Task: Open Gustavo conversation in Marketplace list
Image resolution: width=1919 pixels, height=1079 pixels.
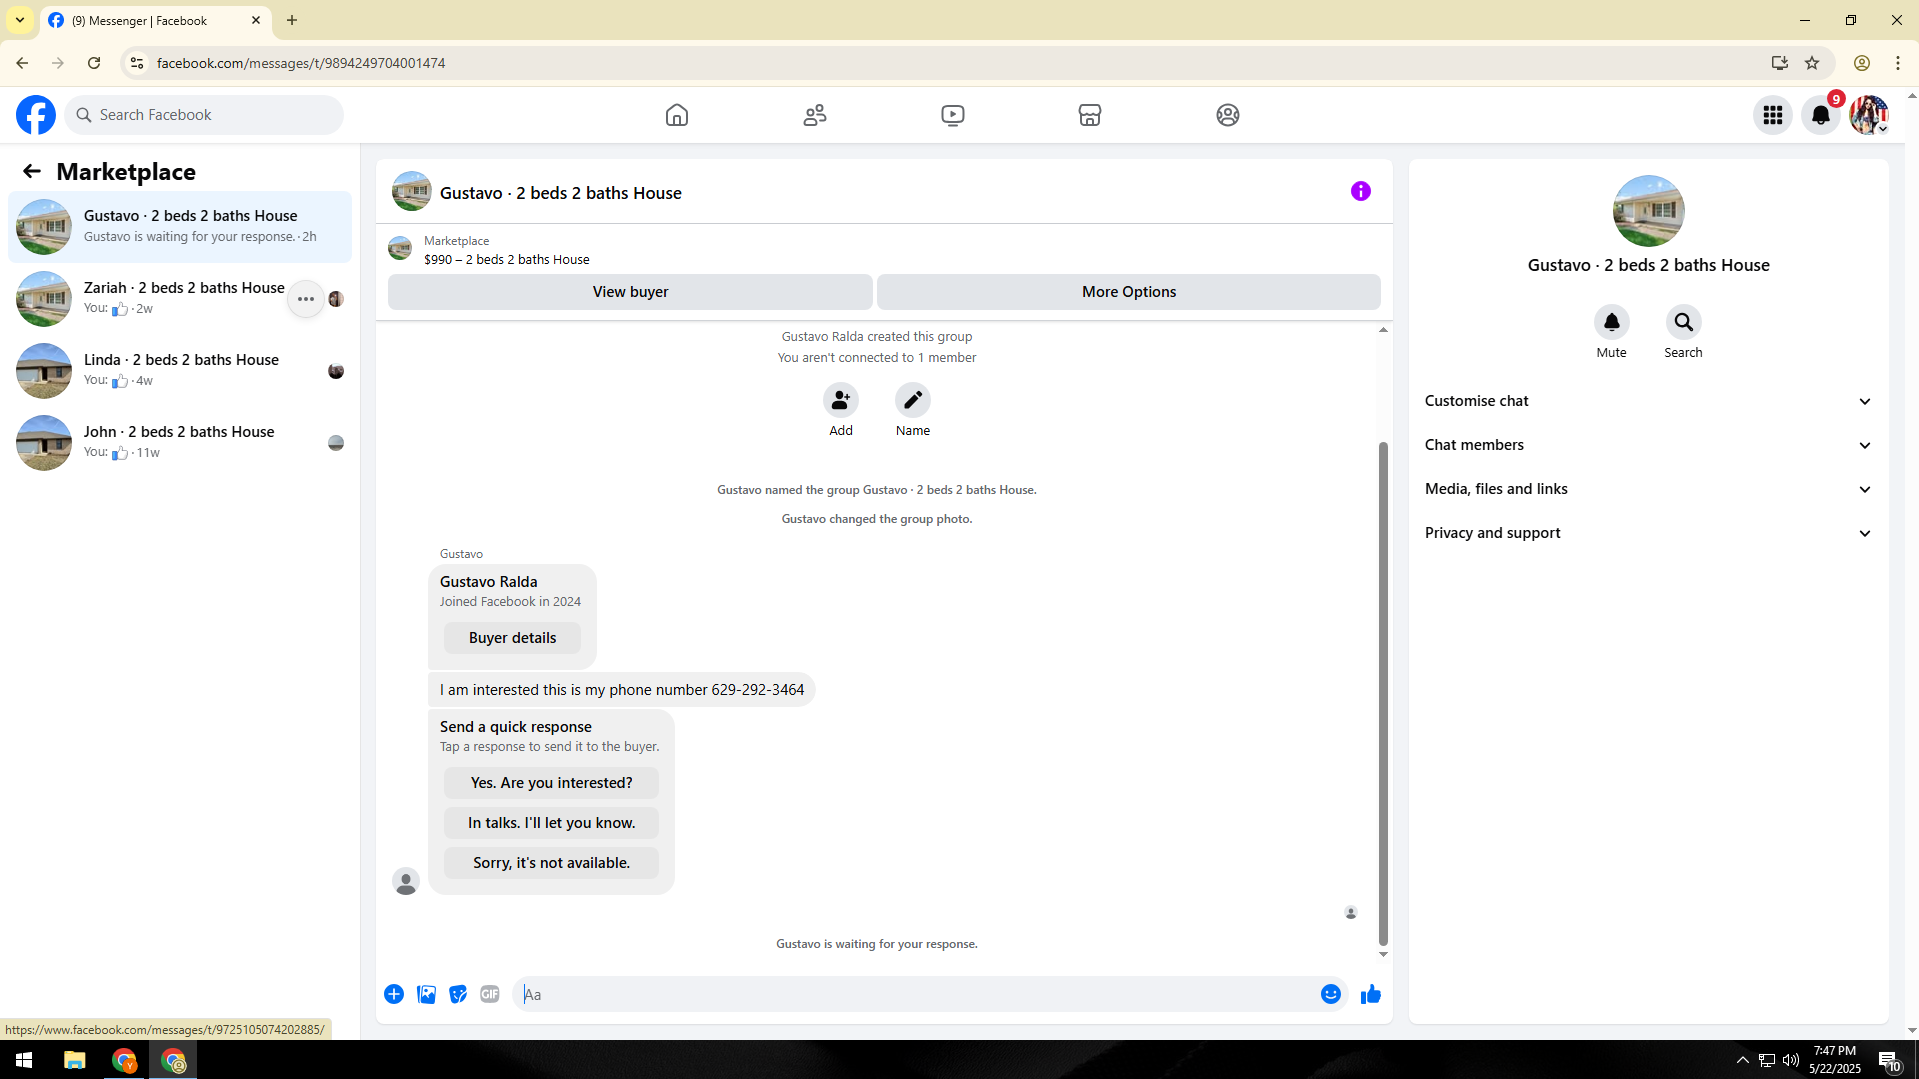Action: pos(180,227)
